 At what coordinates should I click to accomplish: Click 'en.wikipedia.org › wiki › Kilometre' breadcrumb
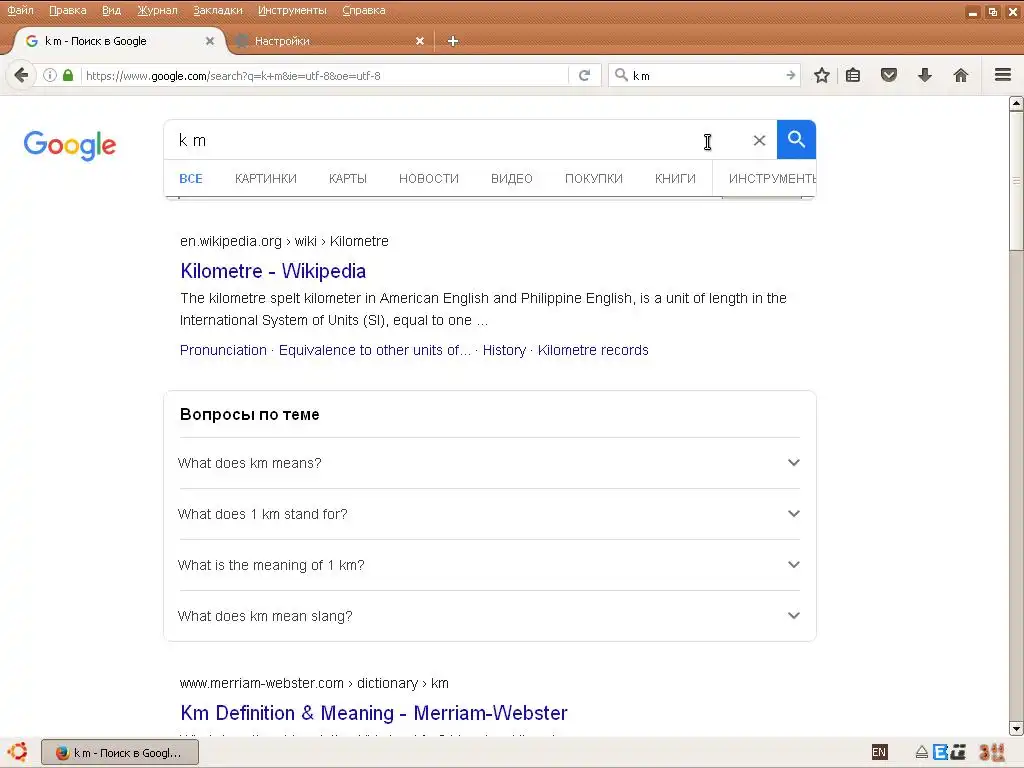284,241
